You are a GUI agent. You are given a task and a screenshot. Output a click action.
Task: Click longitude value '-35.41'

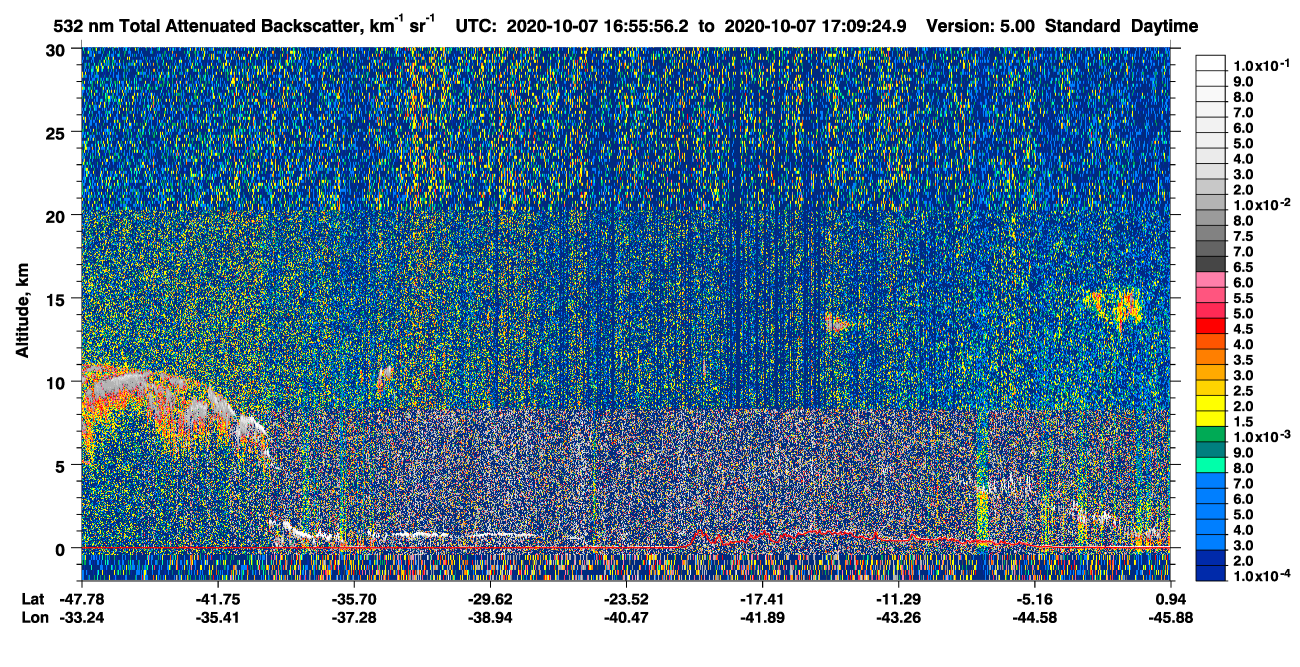click(x=217, y=618)
